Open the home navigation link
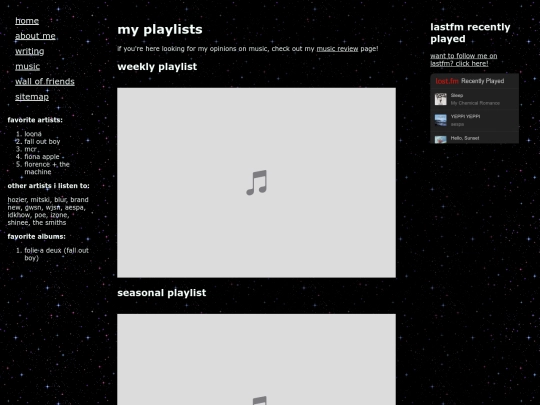Viewport: 540px width, 405px height. pyautogui.click(x=27, y=21)
